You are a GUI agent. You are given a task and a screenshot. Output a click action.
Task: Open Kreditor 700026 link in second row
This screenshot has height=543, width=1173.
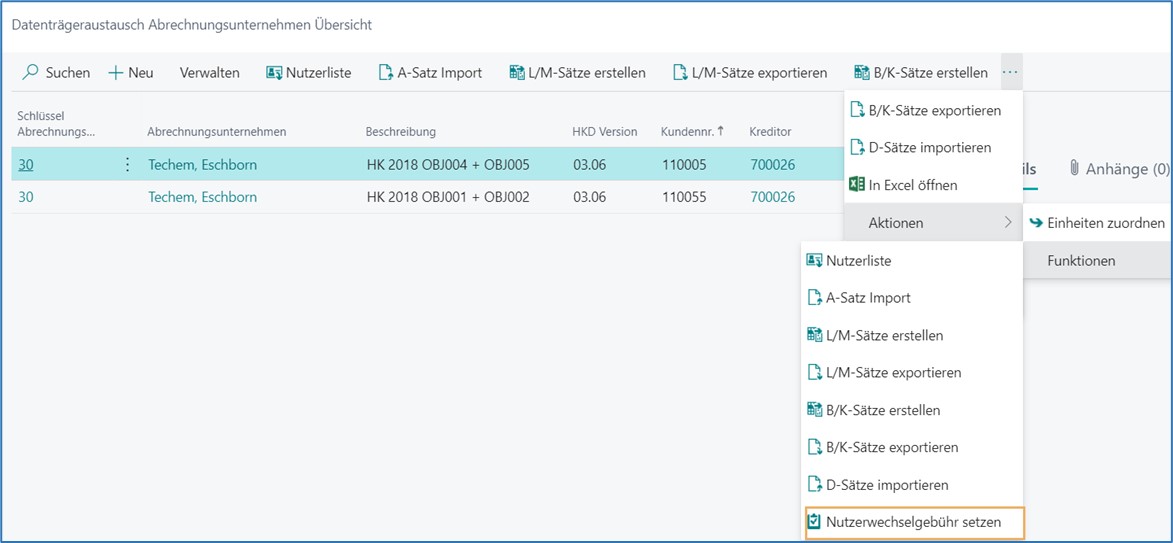(x=772, y=197)
